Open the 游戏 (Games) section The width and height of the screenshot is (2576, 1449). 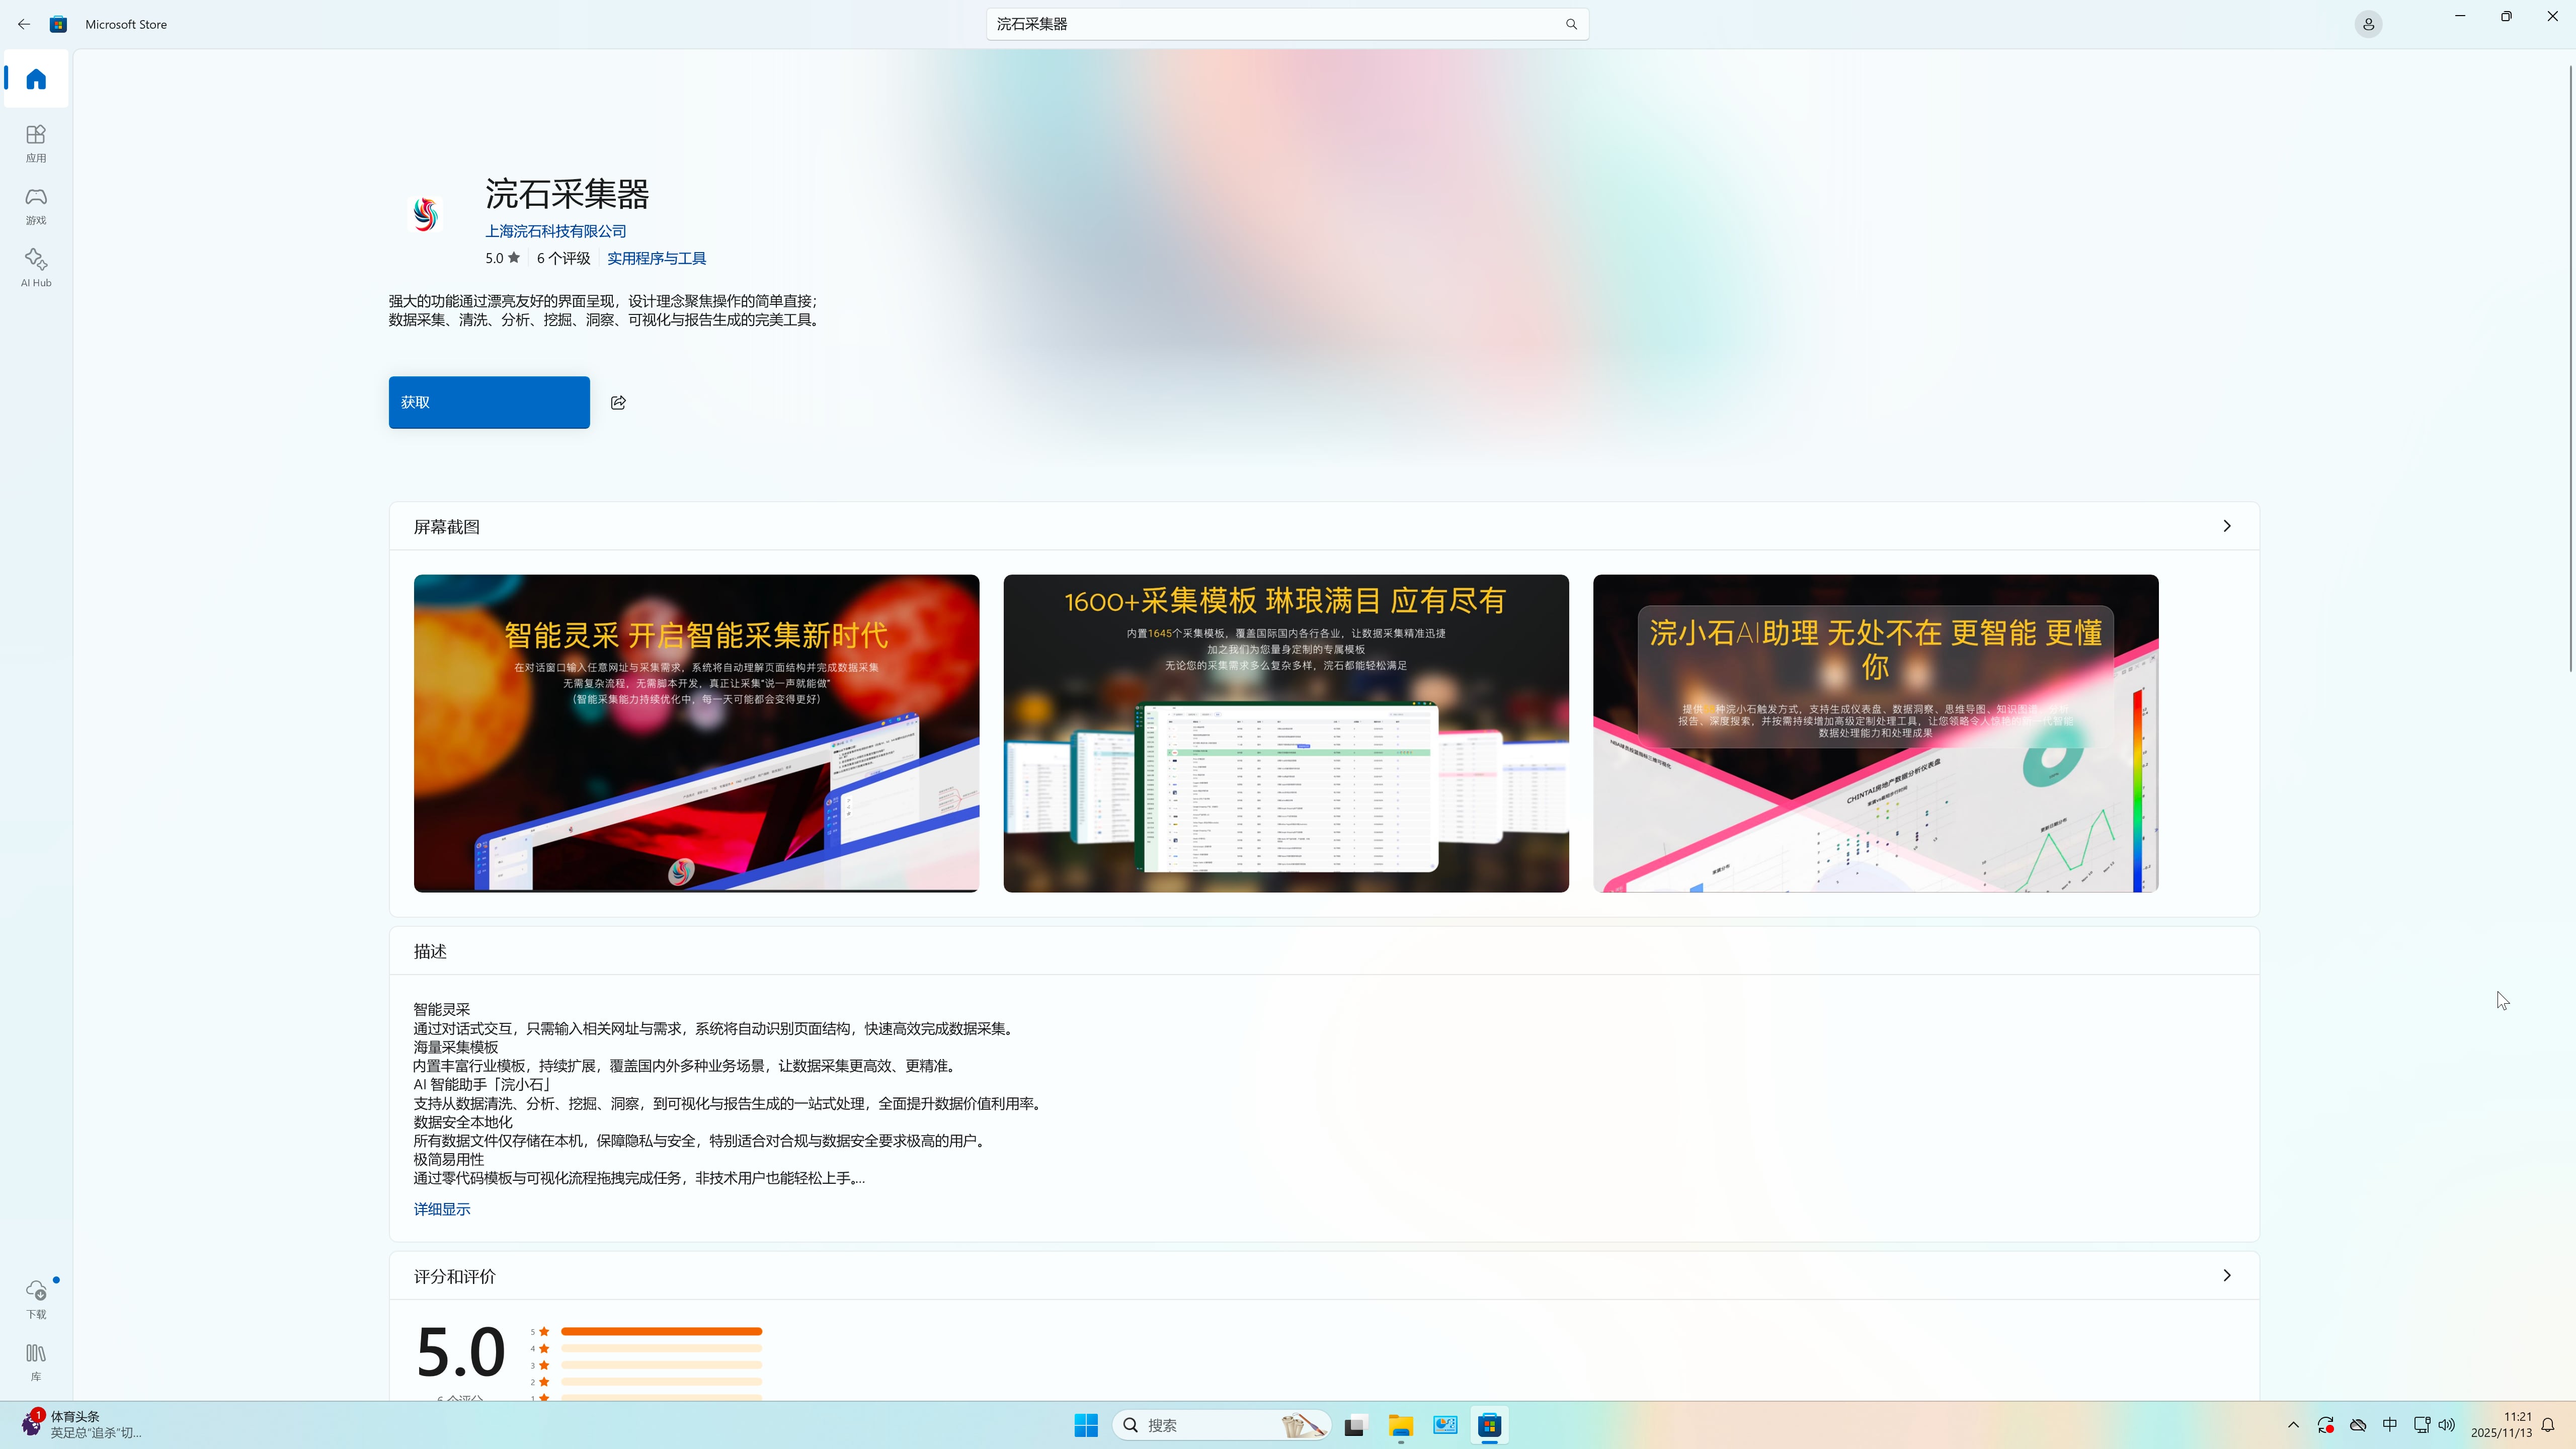pyautogui.click(x=36, y=205)
